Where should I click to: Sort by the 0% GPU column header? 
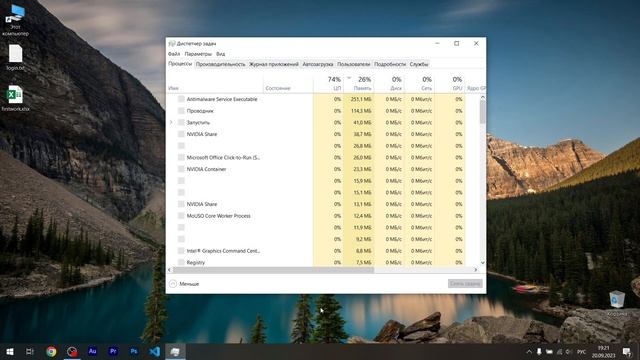point(449,84)
